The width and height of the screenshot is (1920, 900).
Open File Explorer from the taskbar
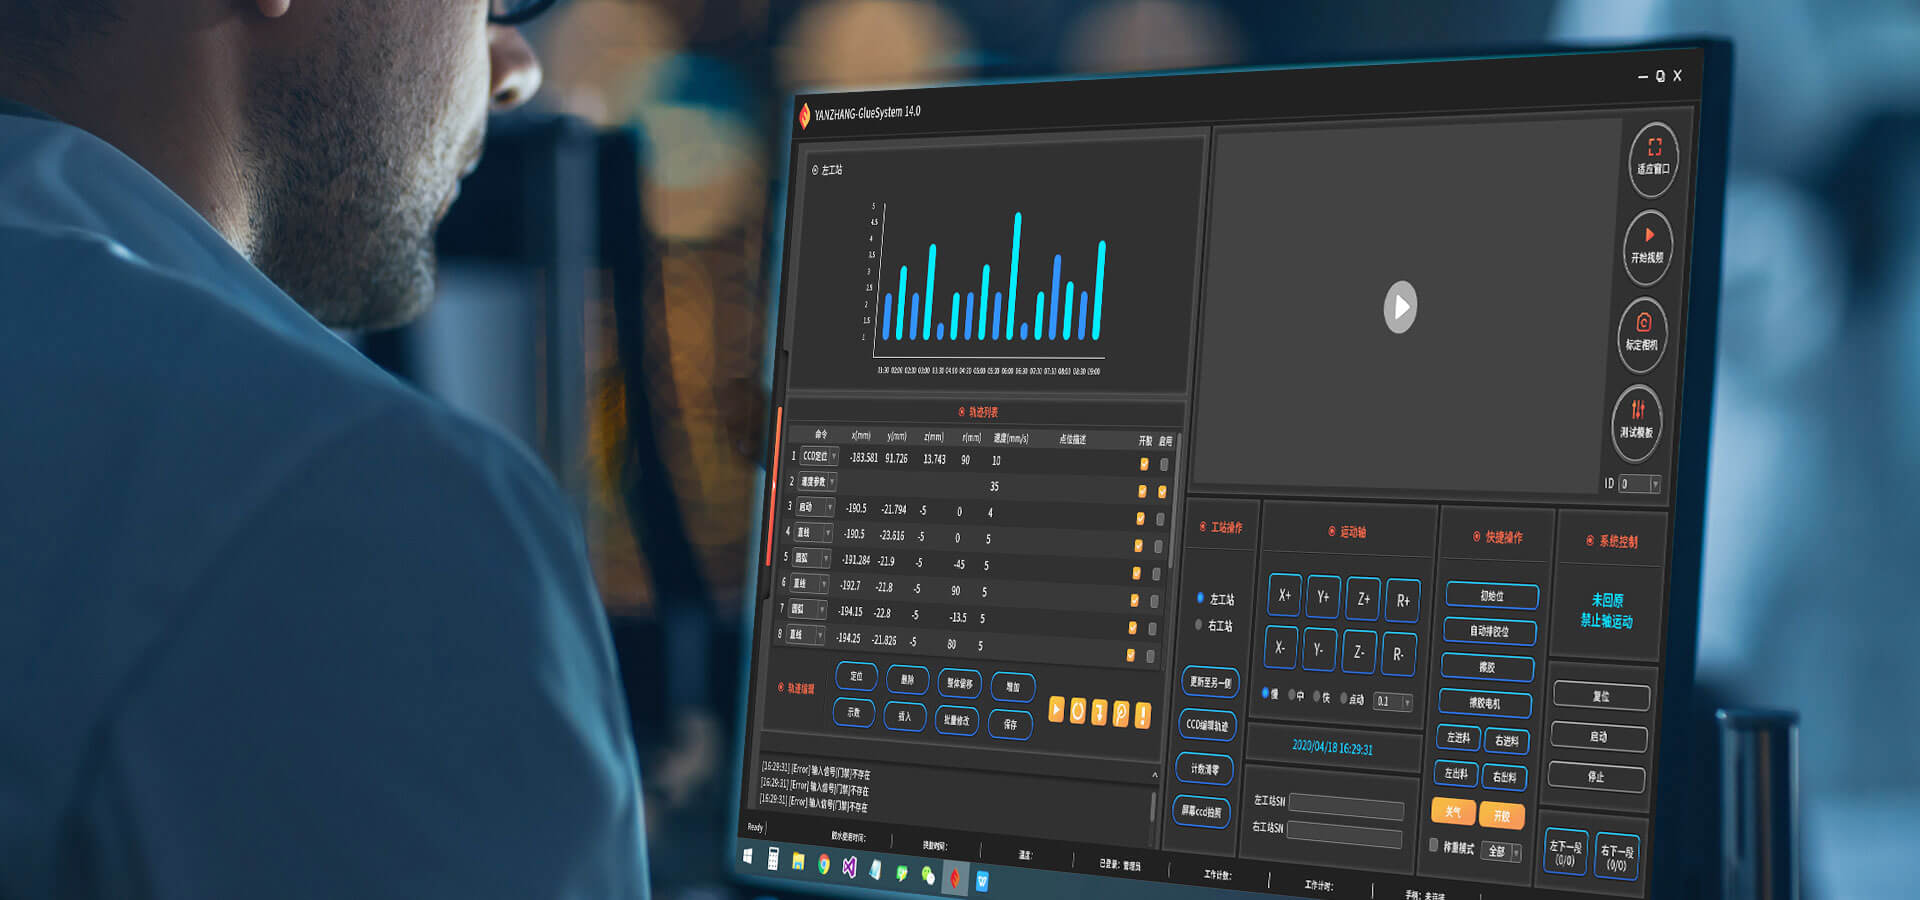(798, 862)
